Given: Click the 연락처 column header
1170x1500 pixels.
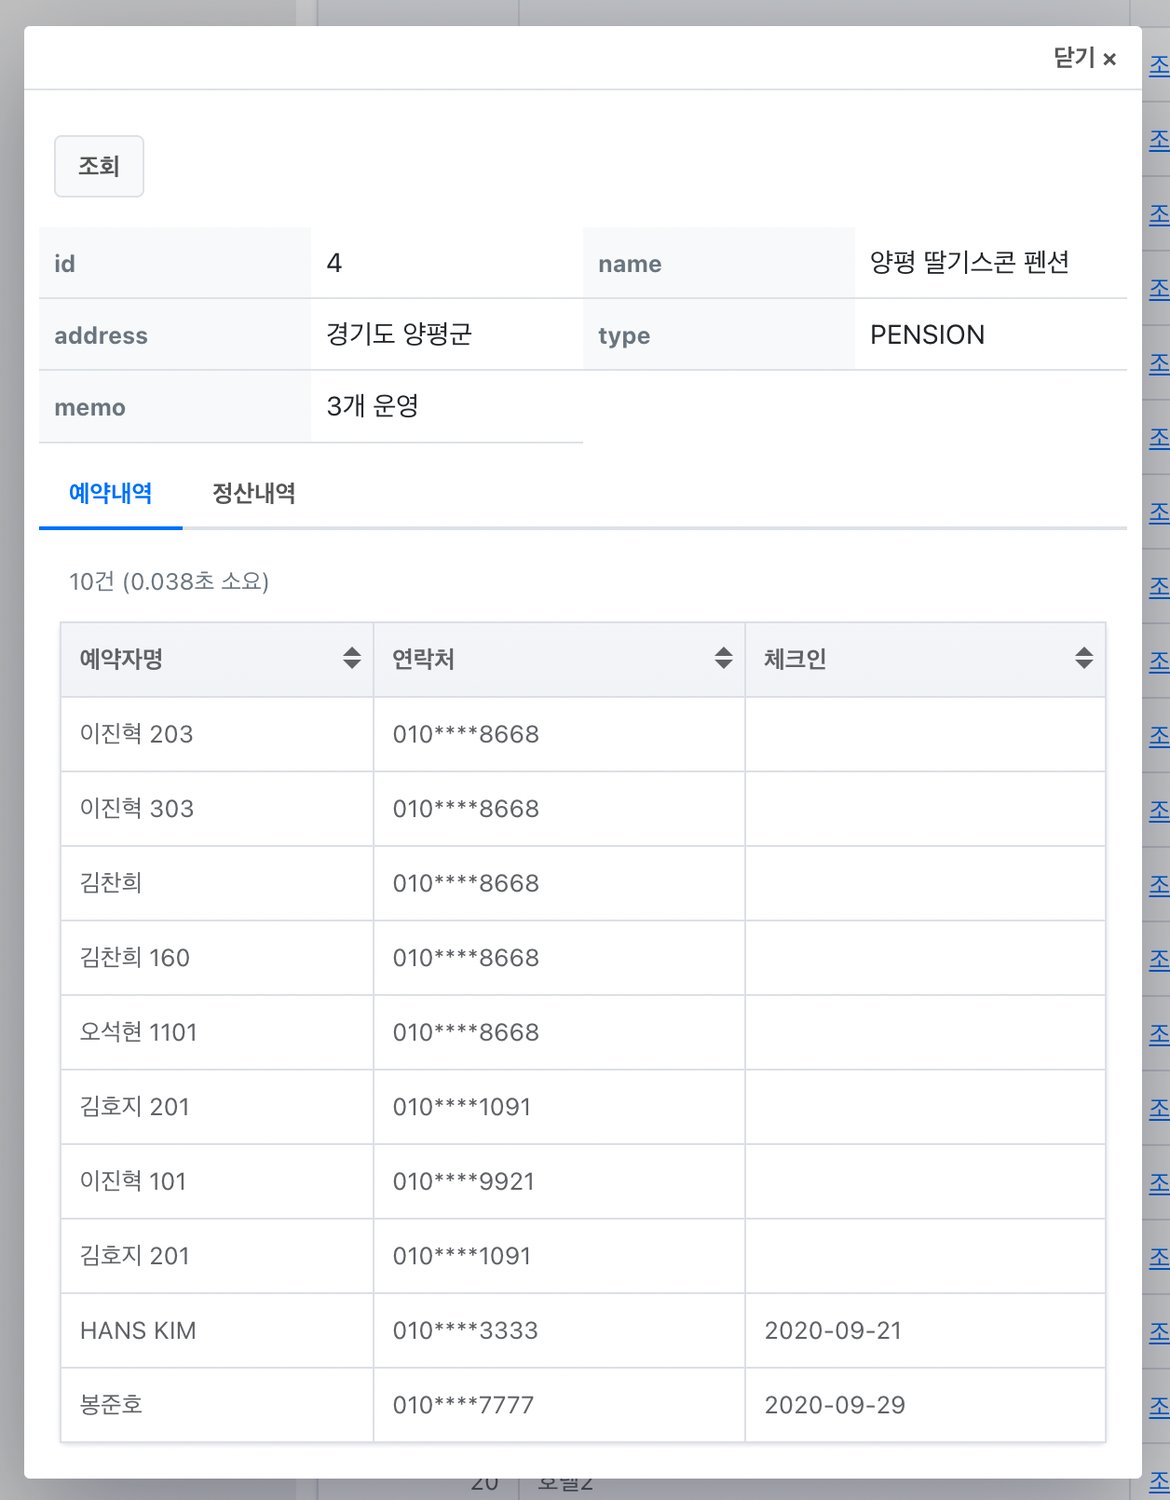Looking at the screenshot, I should click(424, 659).
